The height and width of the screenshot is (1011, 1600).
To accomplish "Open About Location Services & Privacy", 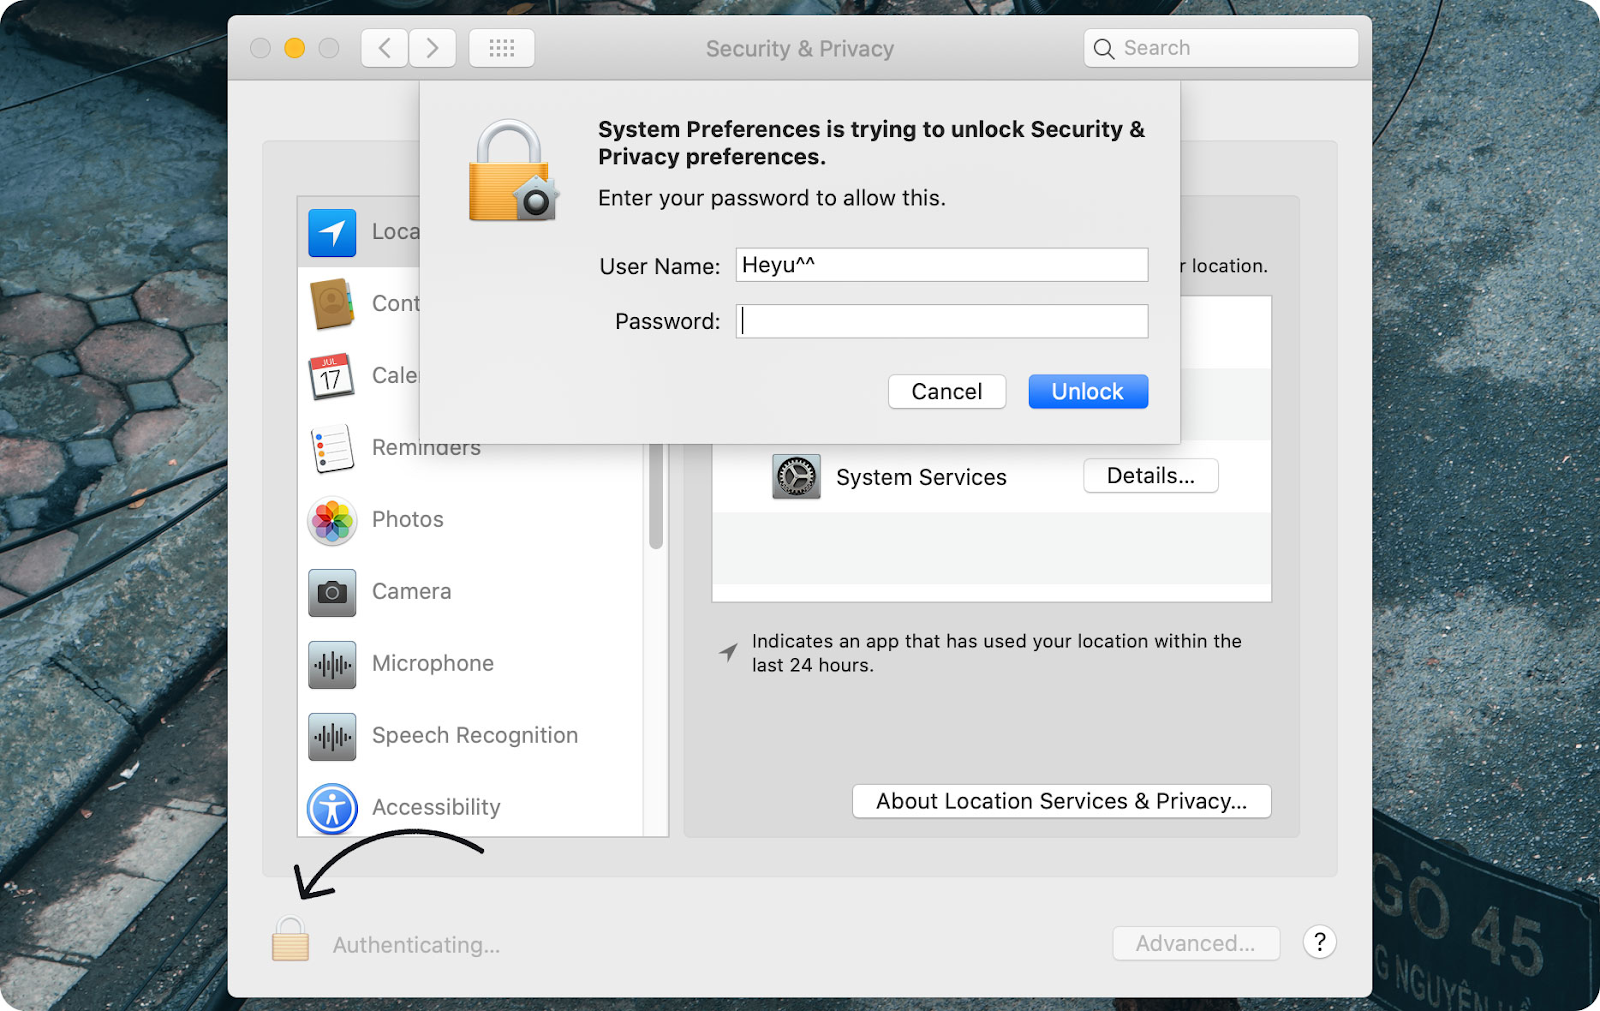I will [1062, 801].
